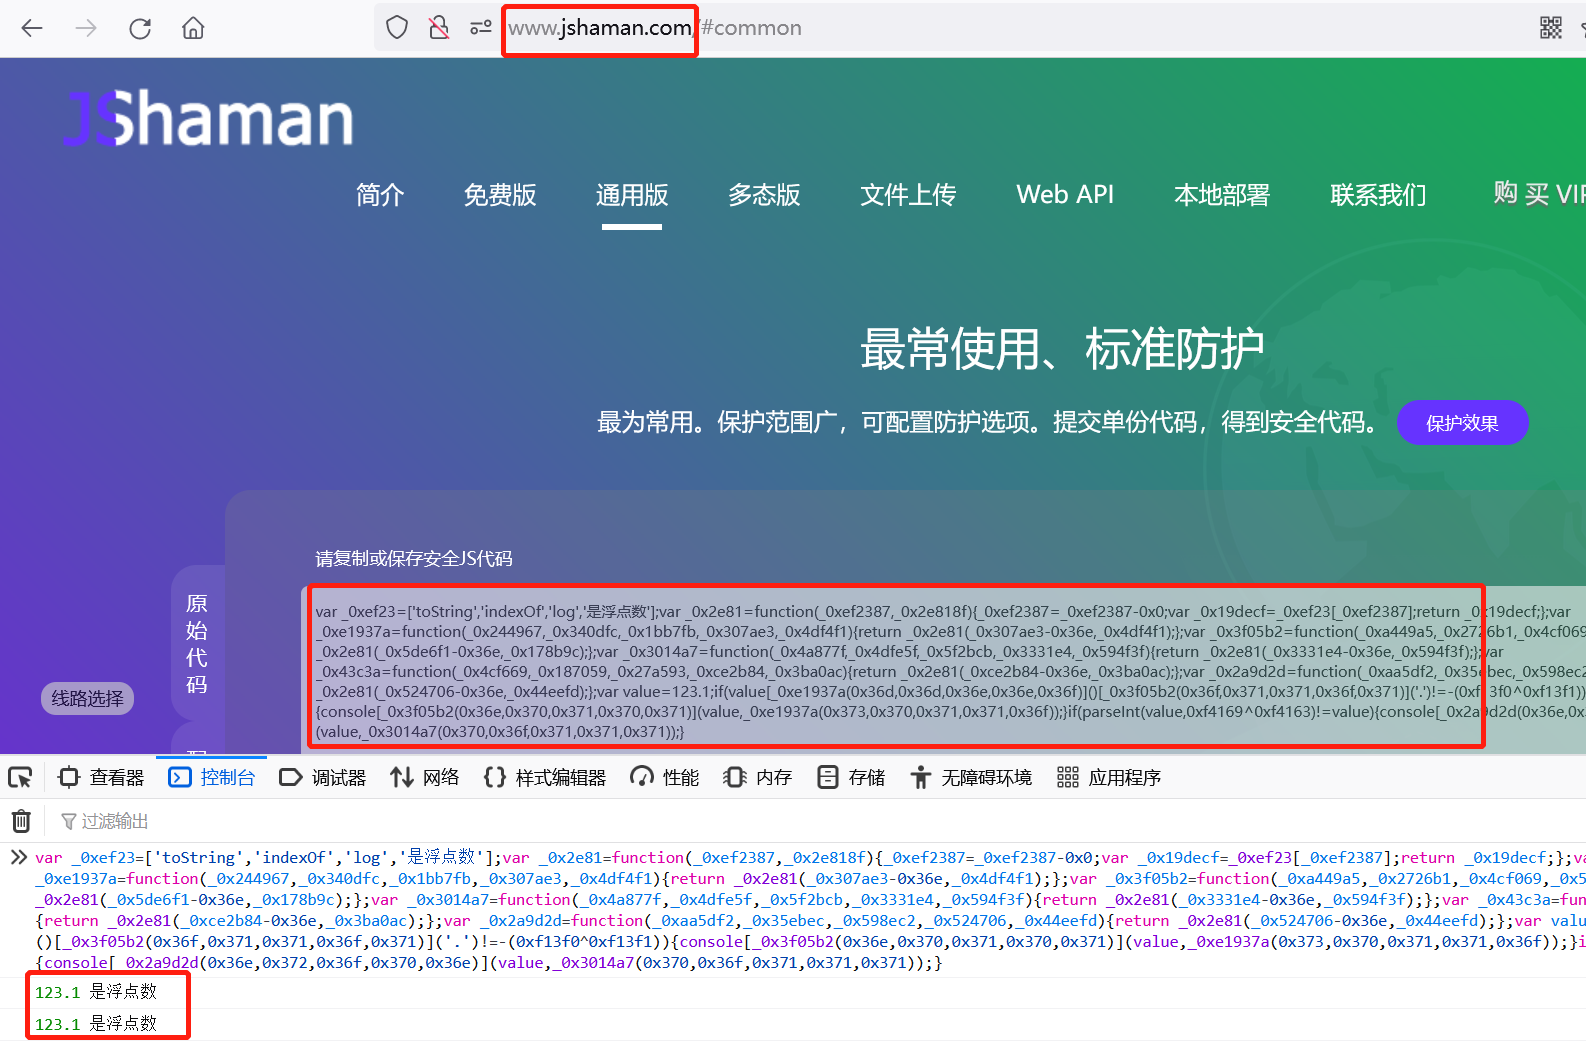Click the first 123.1 是浮点数 console output

pyautogui.click(x=96, y=992)
